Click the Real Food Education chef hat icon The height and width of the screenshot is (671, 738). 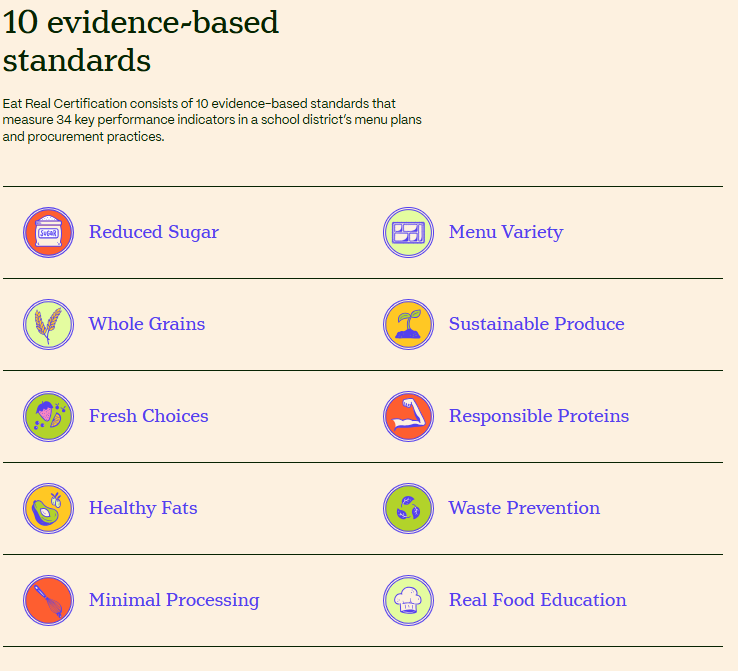pyautogui.click(x=409, y=600)
